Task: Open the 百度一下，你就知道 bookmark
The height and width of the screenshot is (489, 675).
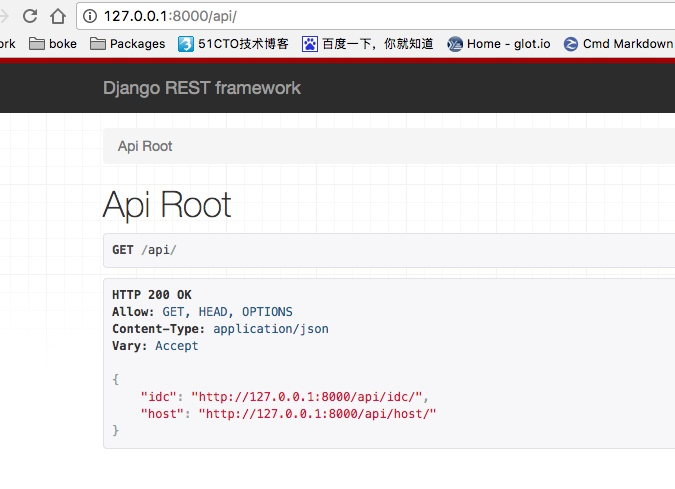Action: (x=367, y=44)
